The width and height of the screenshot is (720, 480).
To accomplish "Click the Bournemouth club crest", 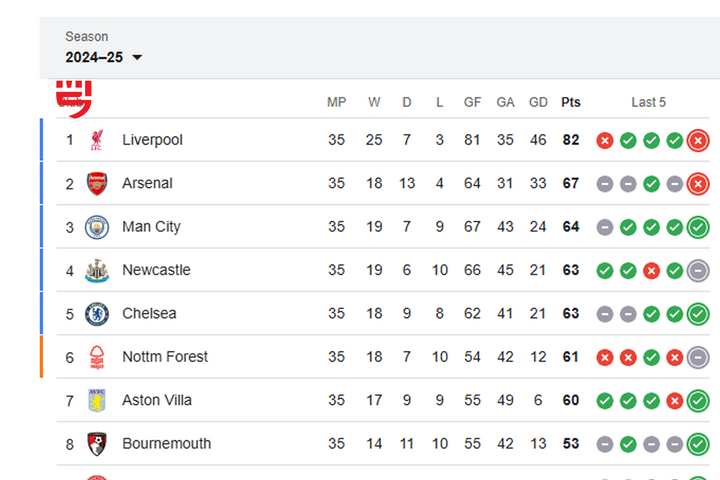I will click(97, 444).
